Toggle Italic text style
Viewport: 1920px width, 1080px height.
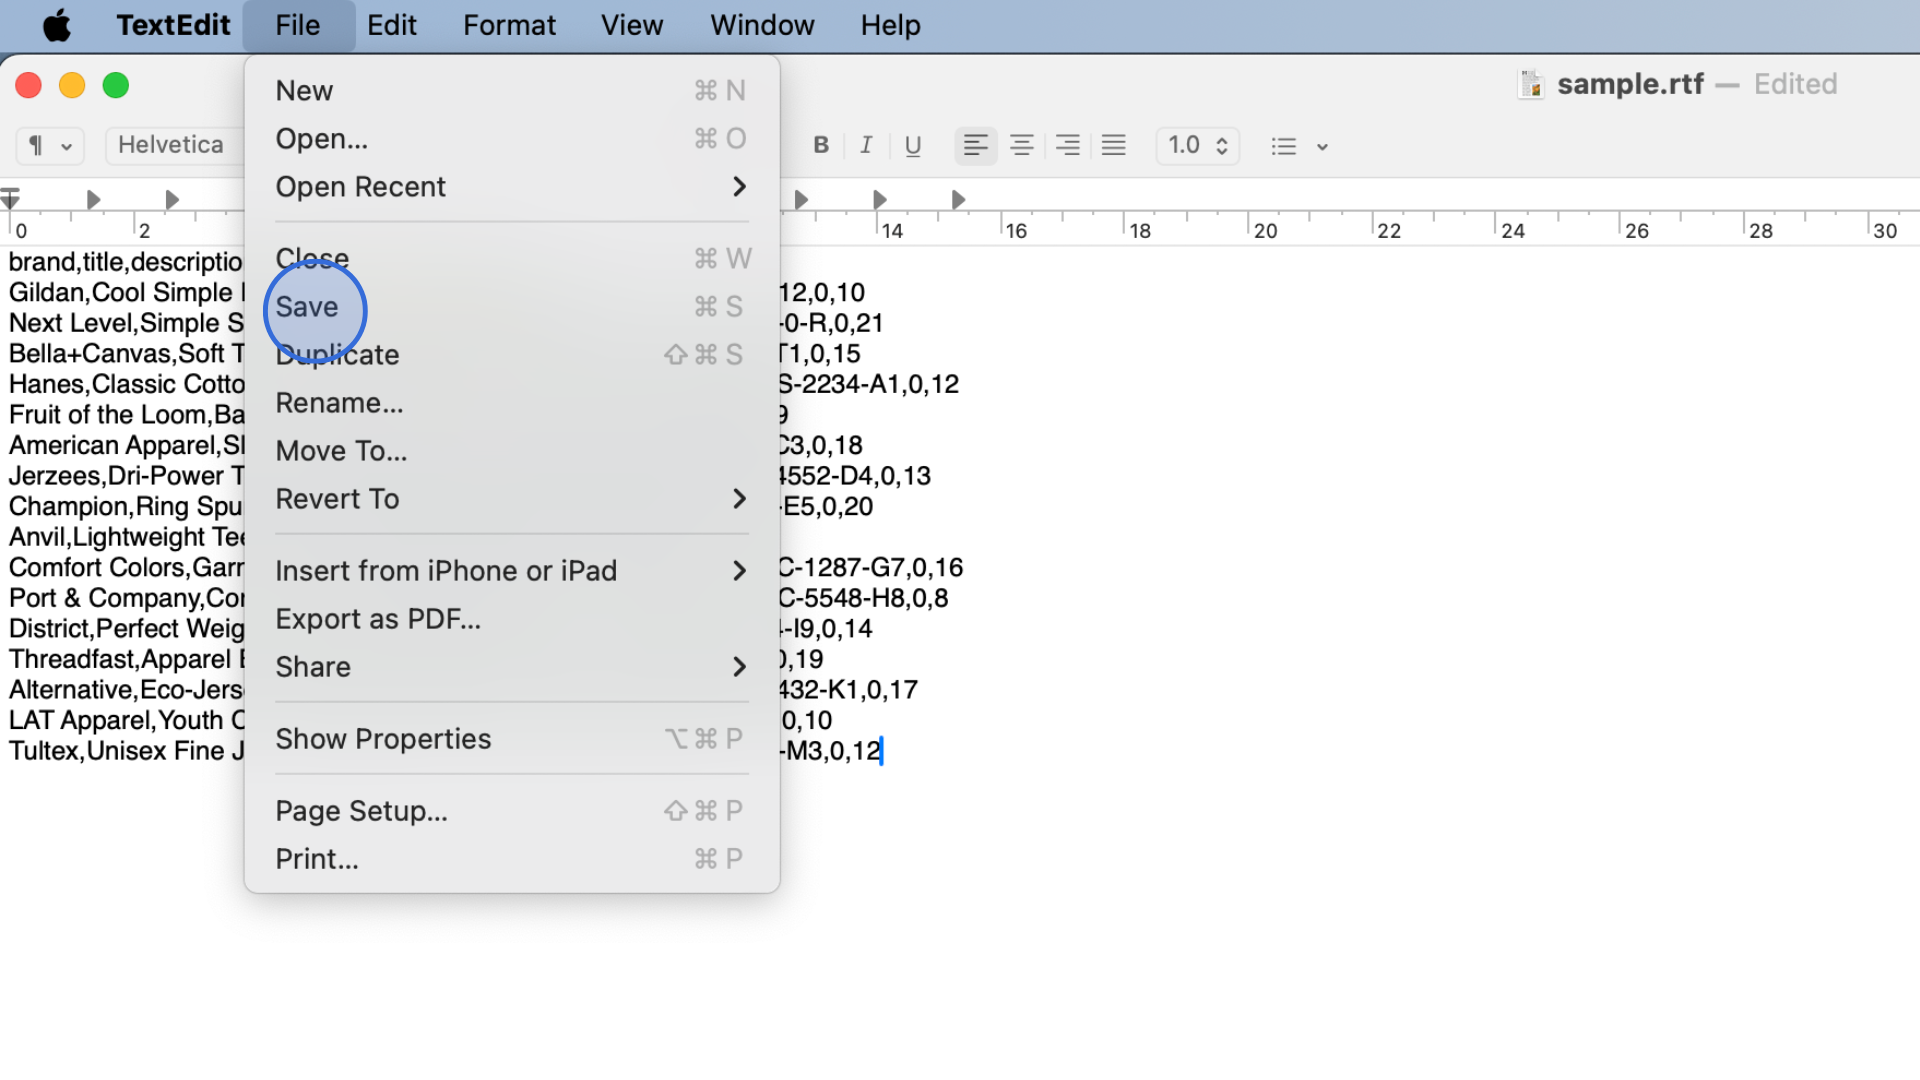(866, 146)
